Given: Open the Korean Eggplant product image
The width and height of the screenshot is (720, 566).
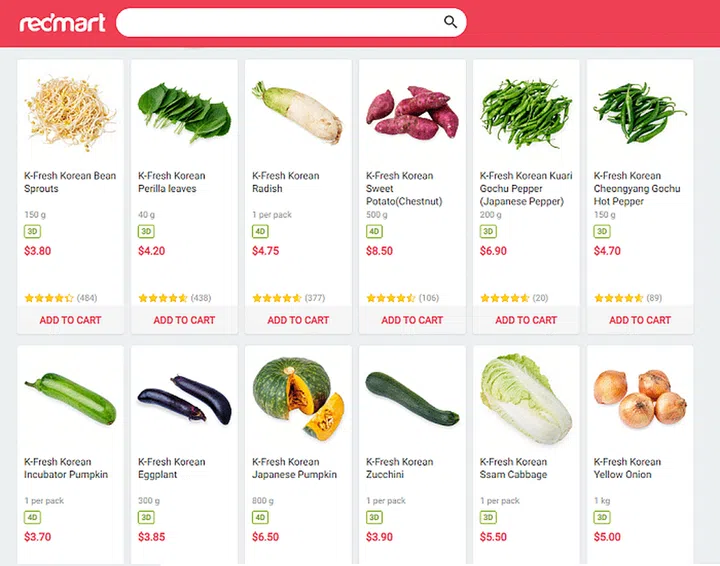Looking at the screenshot, I should (184, 398).
